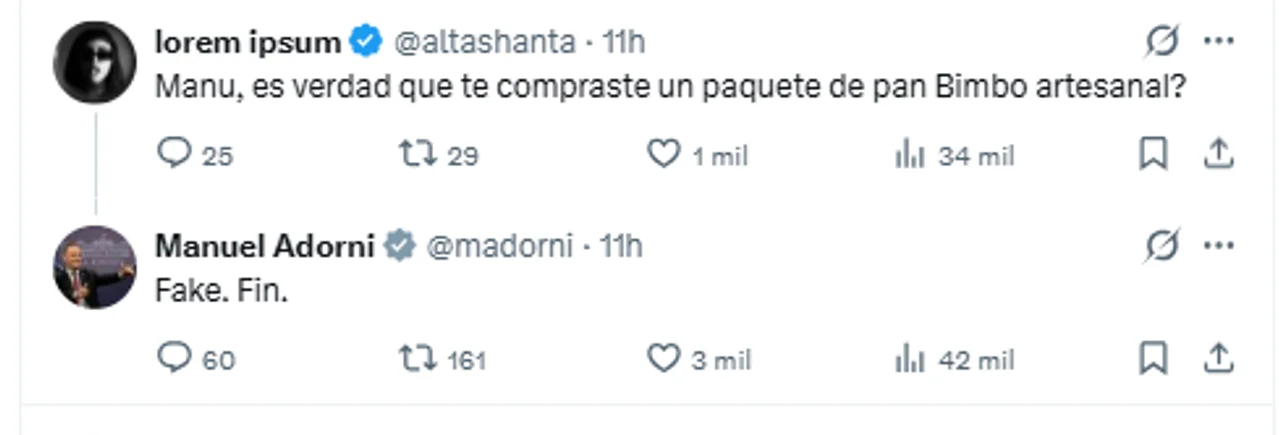Reply to lorem ipsum's tweet
This screenshot has height=435, width=1280.
pos(174,154)
